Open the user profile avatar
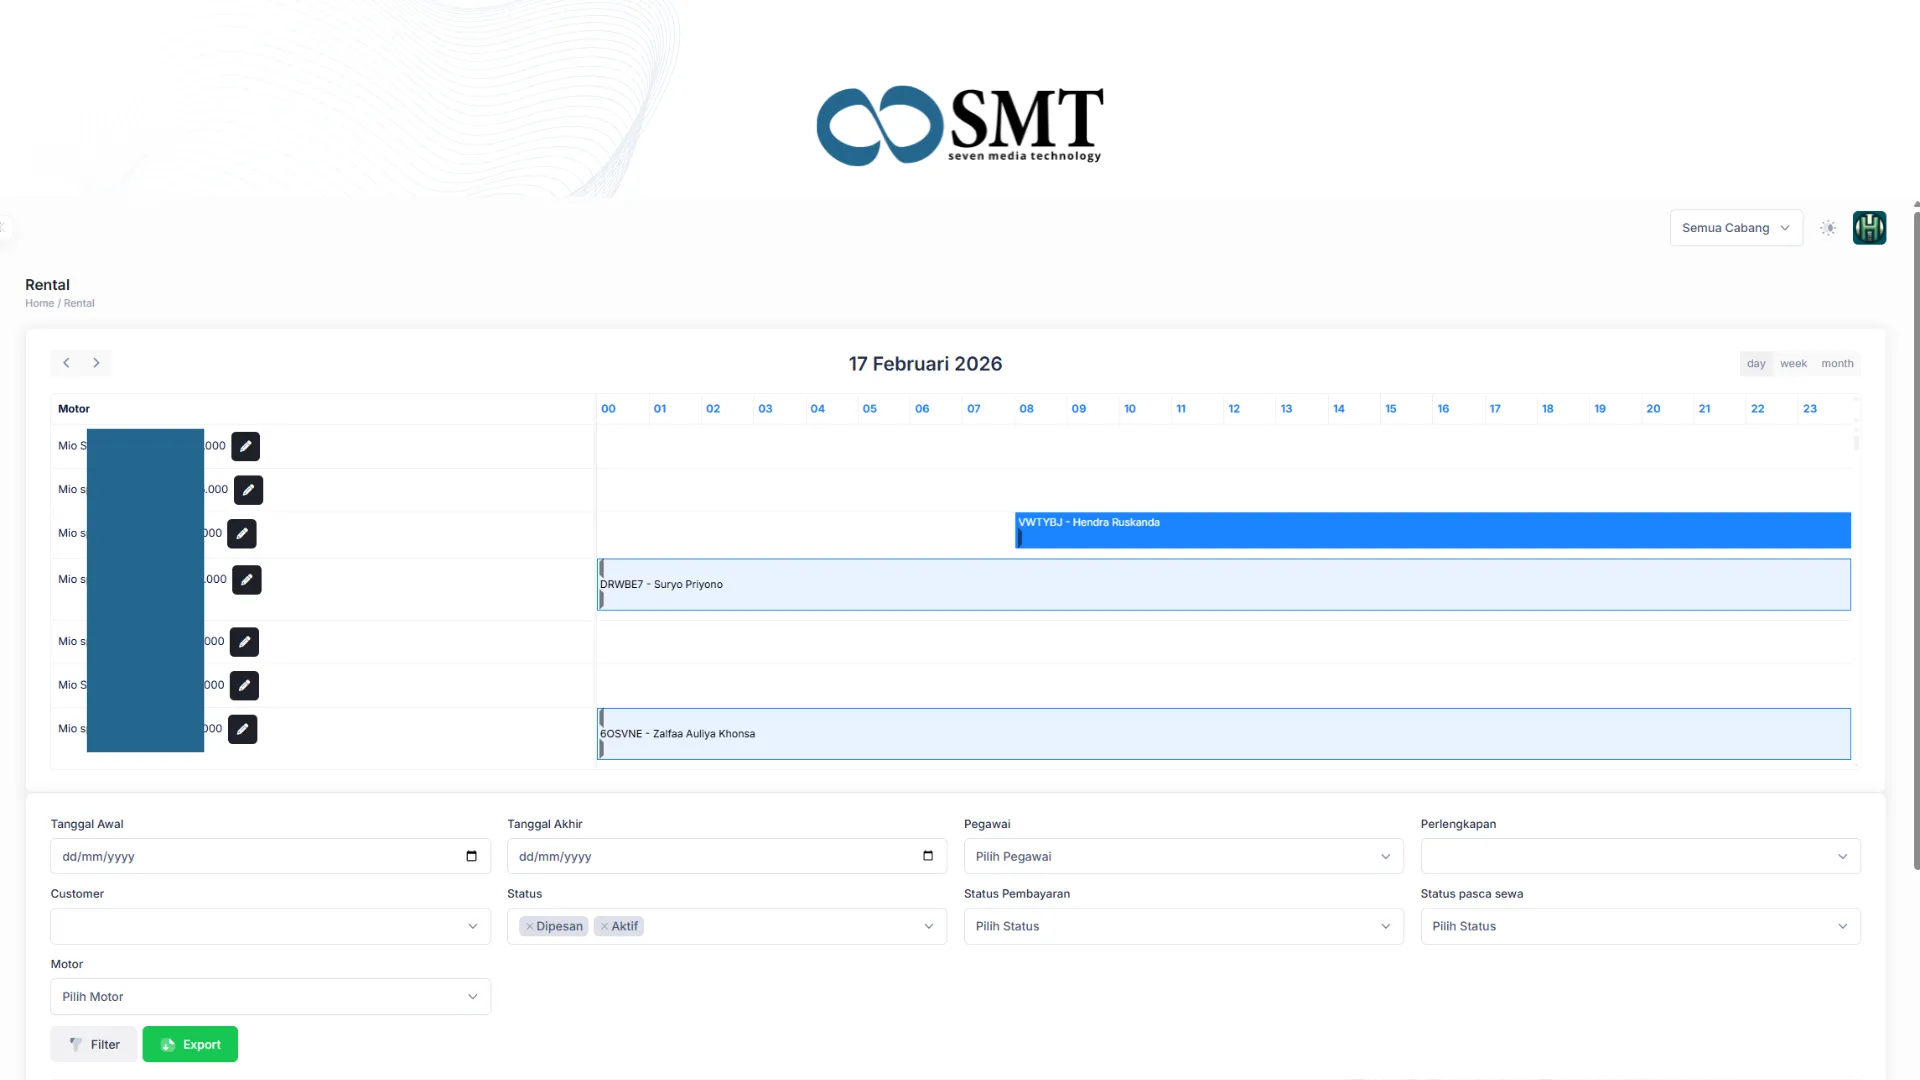This screenshot has width=1920, height=1080. [x=1869, y=228]
